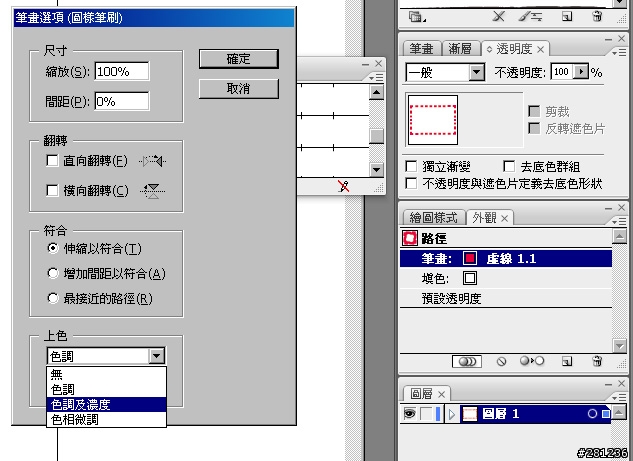Viewport: 633px width, 461px height.
Task: Open the Layers panel flyout menu
Action: tap(618, 397)
